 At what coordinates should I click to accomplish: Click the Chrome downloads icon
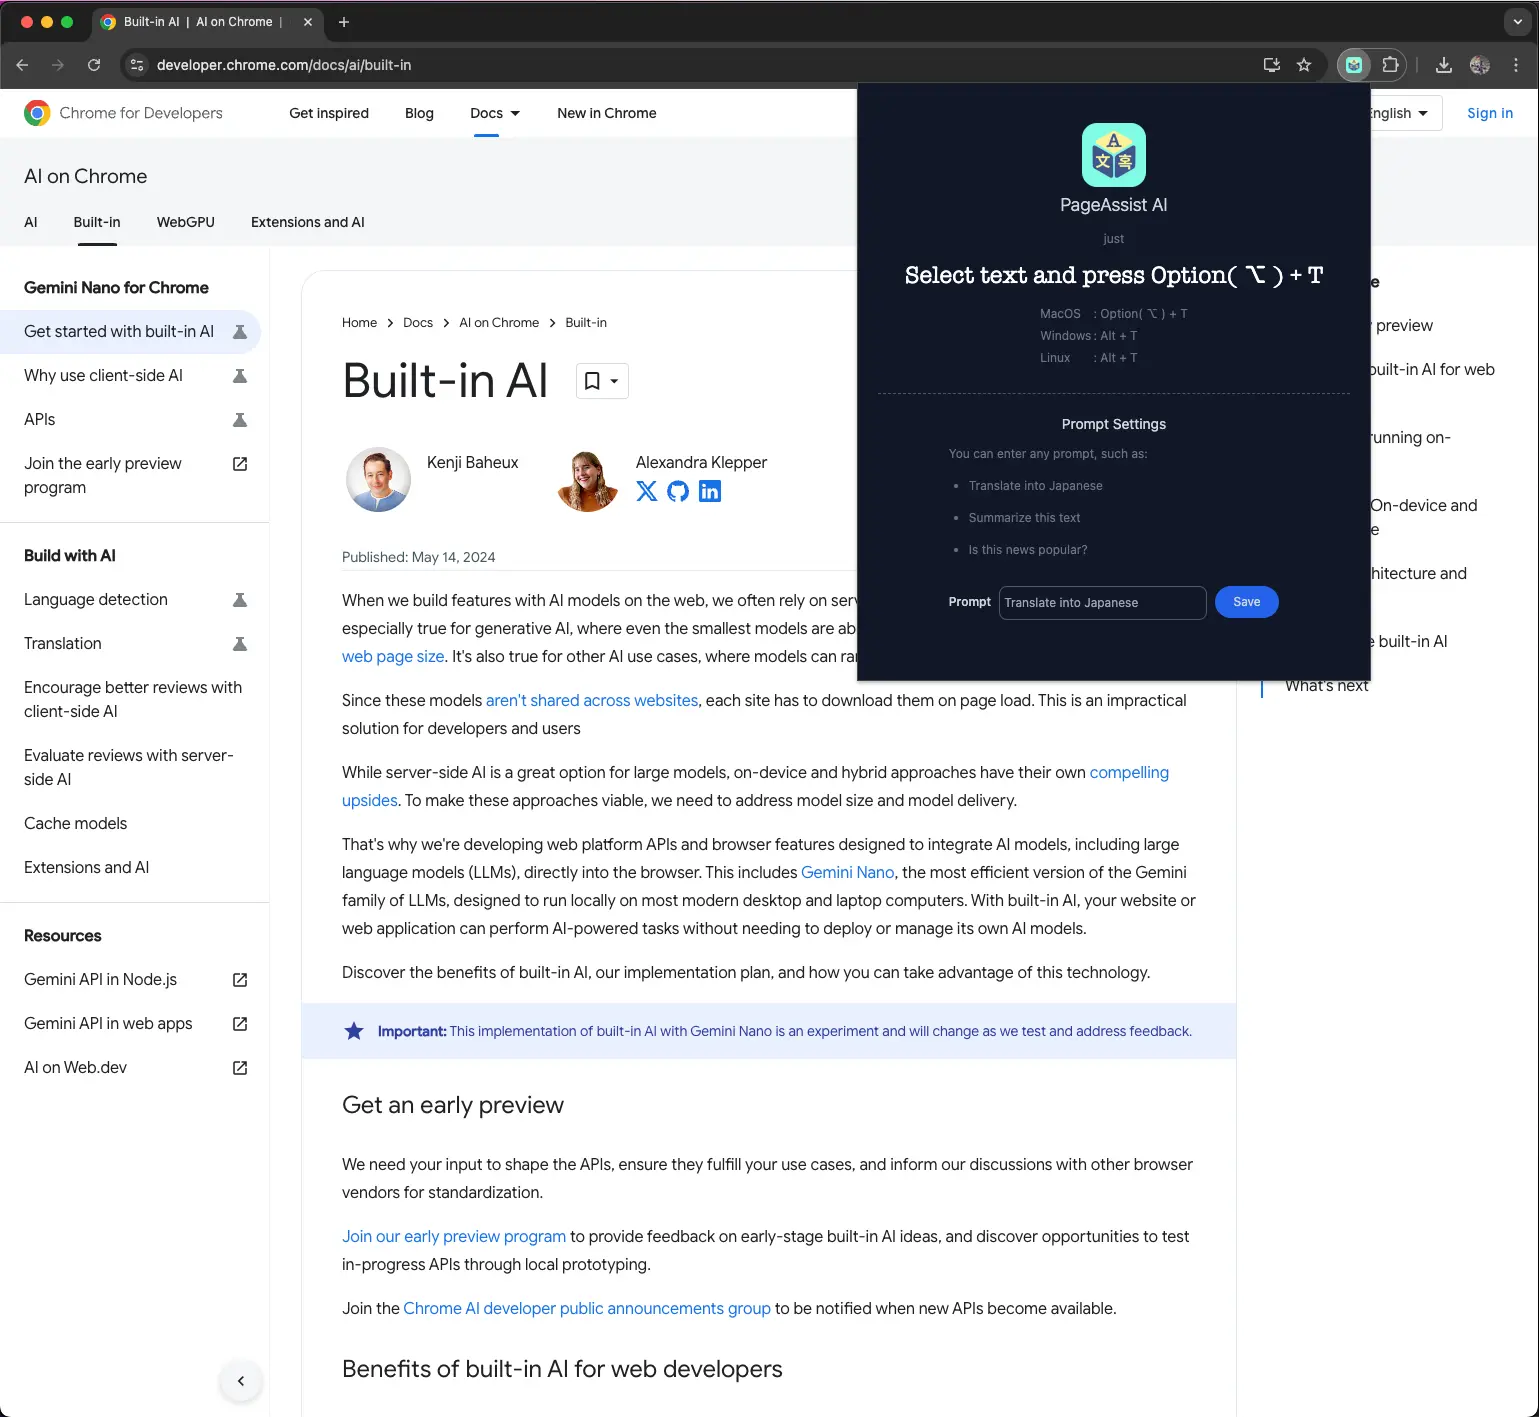point(1443,65)
